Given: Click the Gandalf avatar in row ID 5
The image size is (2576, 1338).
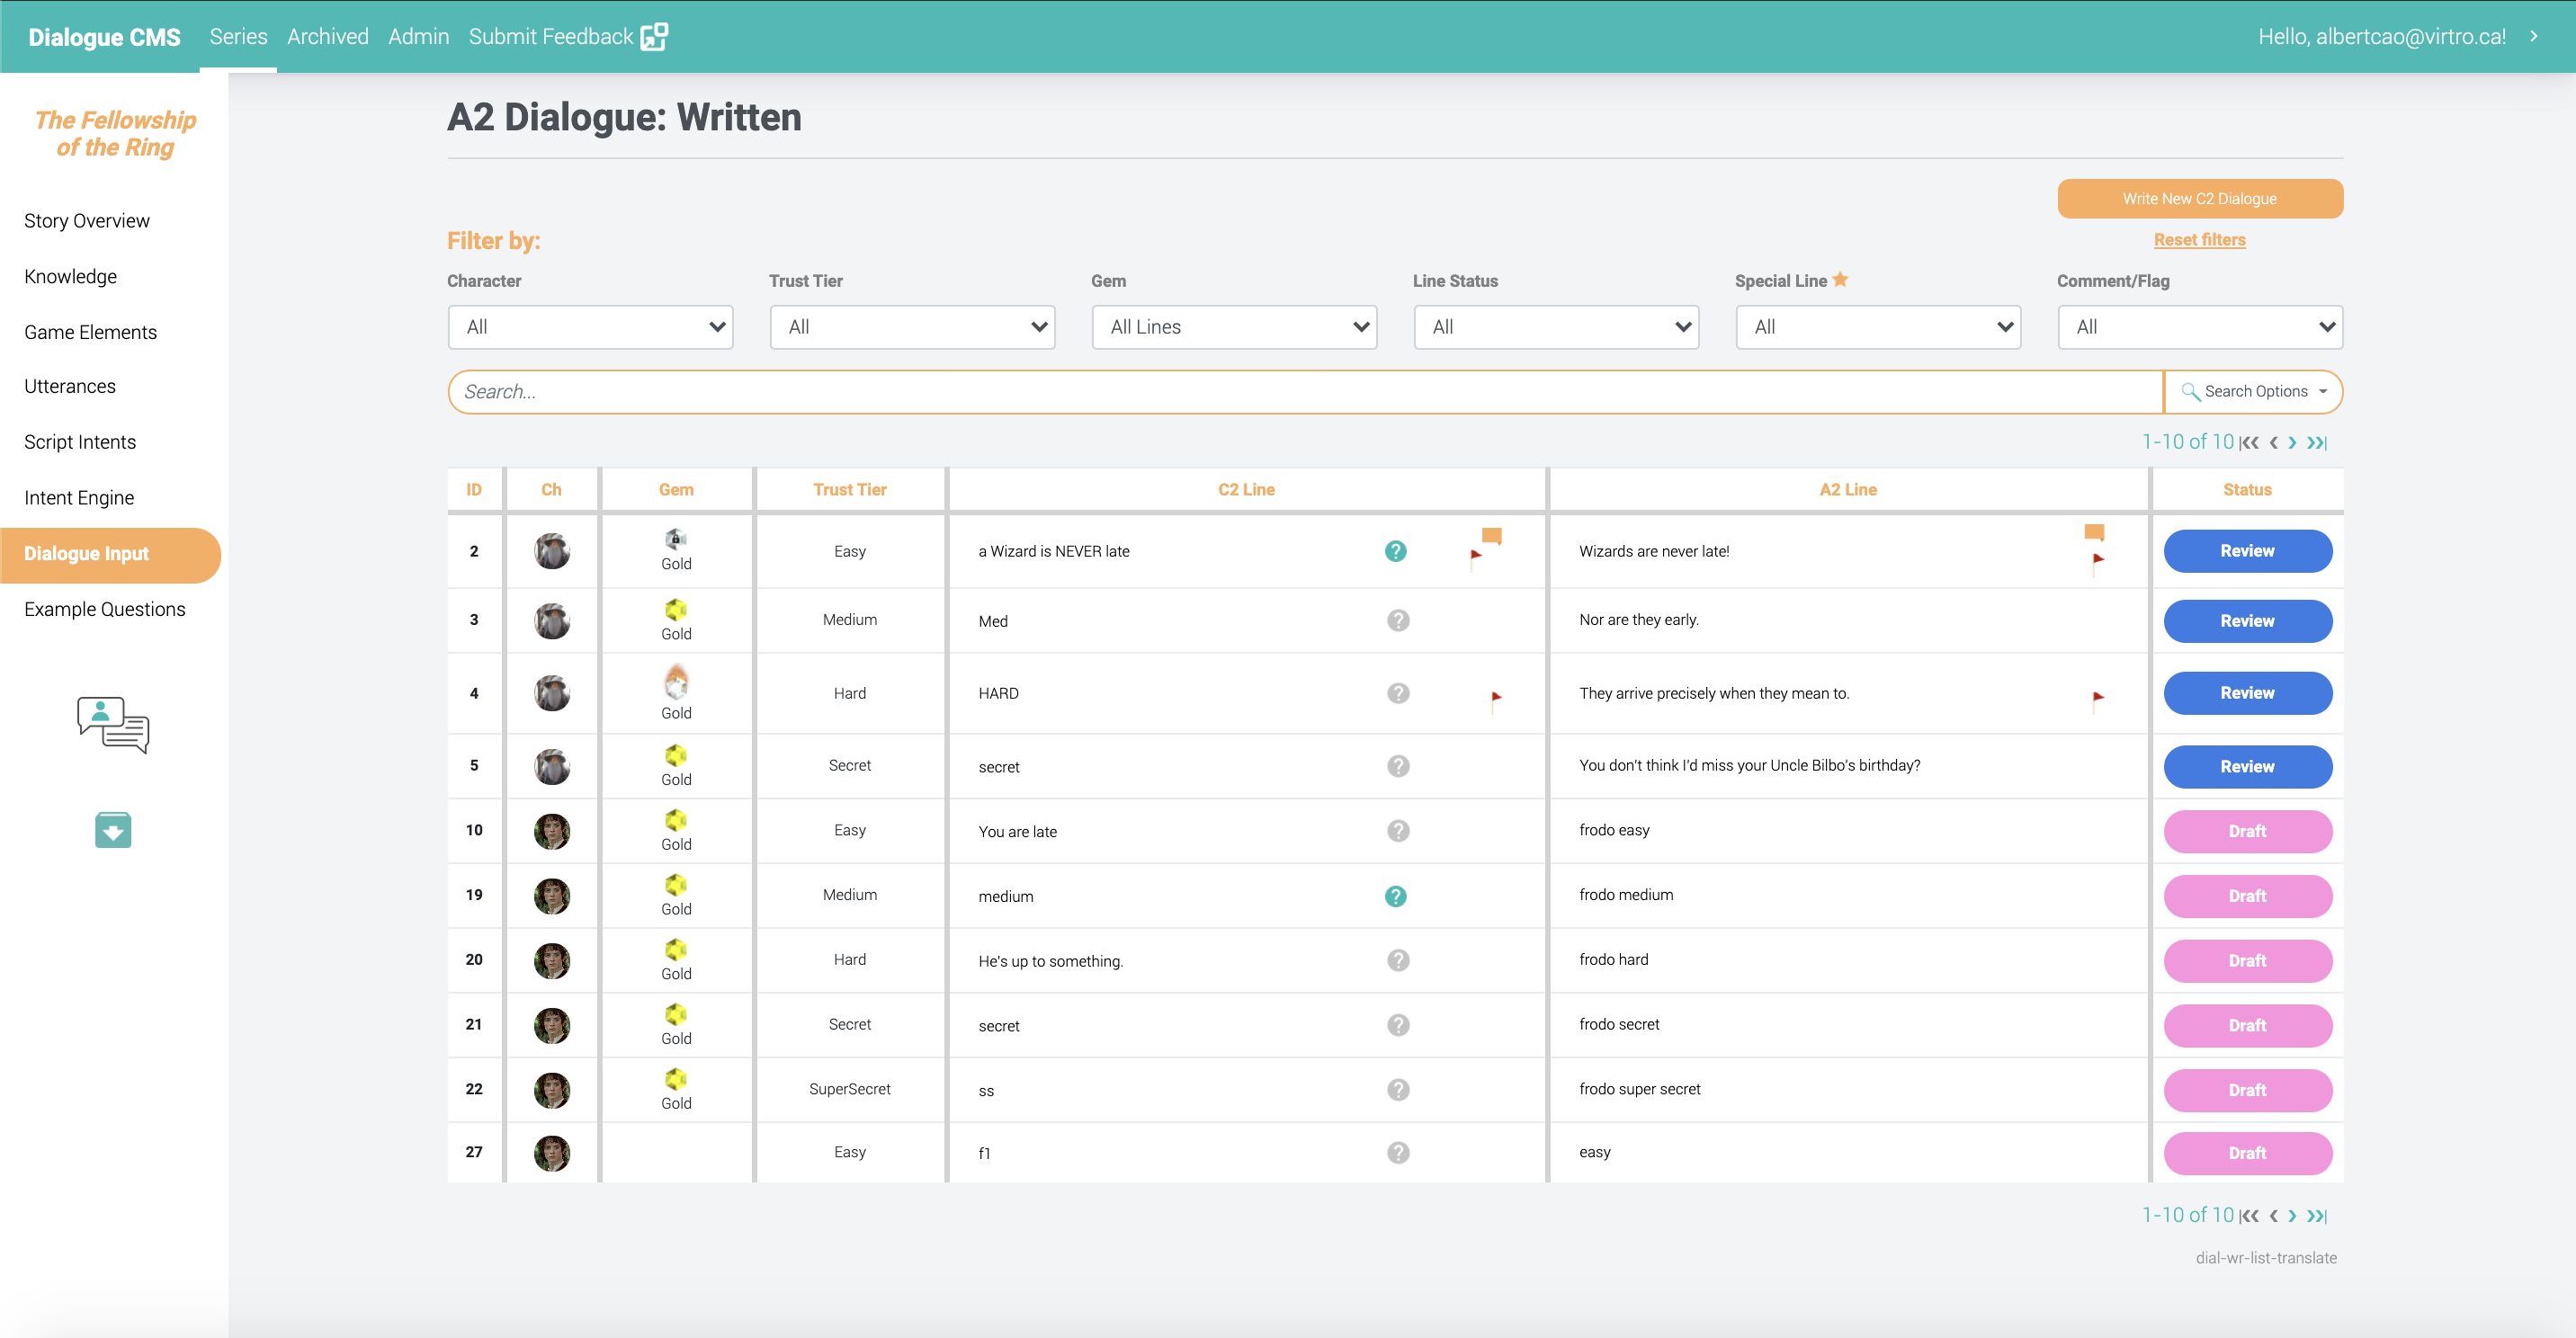Looking at the screenshot, I should click(552, 766).
